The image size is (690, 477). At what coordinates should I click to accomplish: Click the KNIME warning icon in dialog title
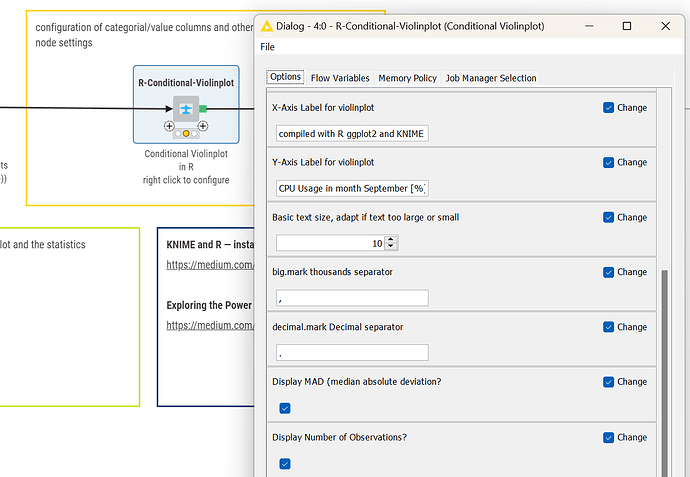(x=267, y=26)
